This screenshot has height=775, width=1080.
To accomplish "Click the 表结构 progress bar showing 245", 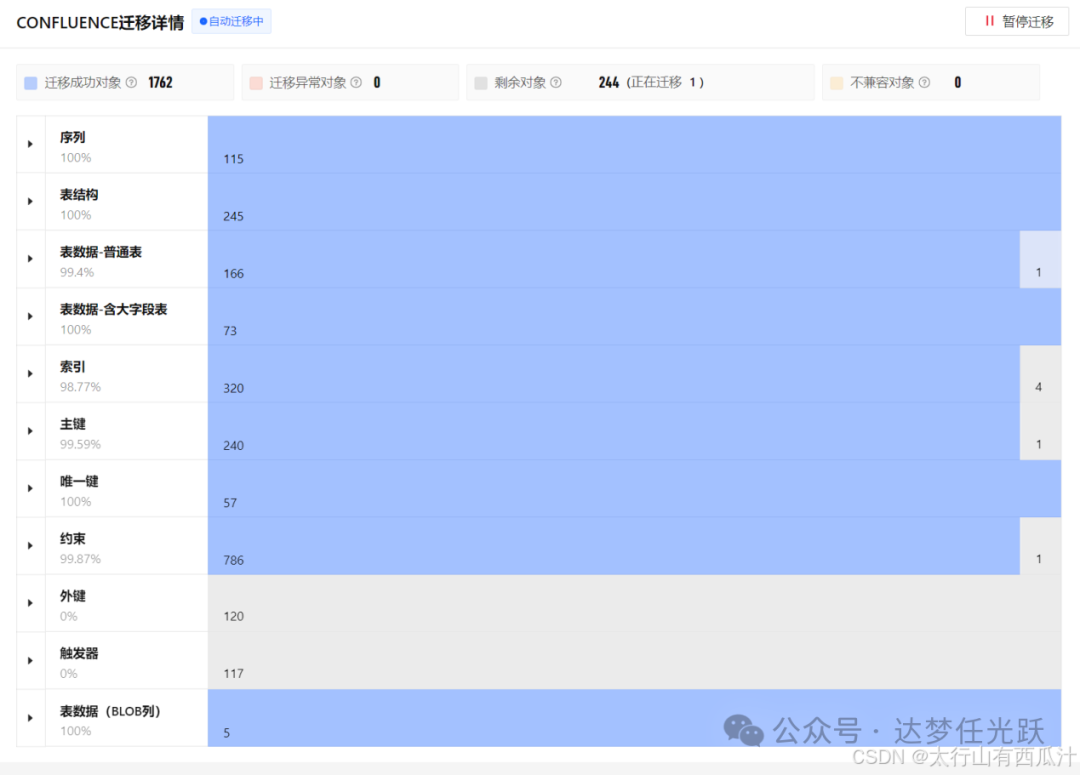I will tap(634, 201).
